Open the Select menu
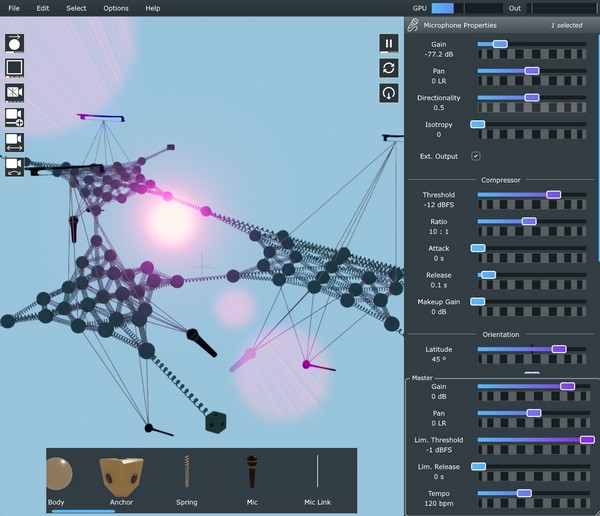 point(76,8)
